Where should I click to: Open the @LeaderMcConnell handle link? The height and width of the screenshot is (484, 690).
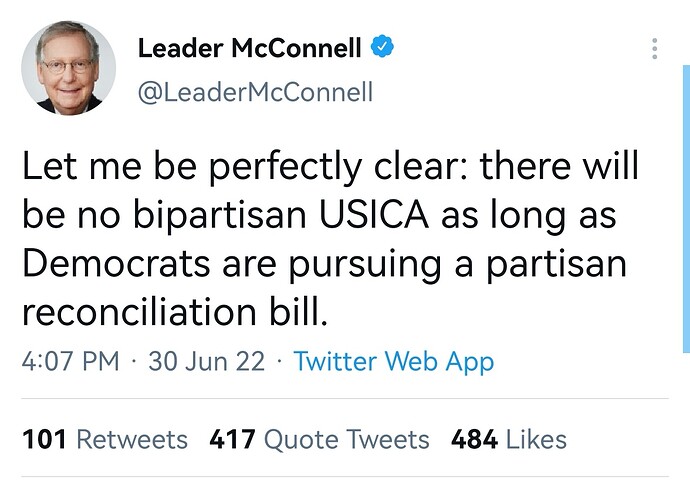[x=255, y=92]
